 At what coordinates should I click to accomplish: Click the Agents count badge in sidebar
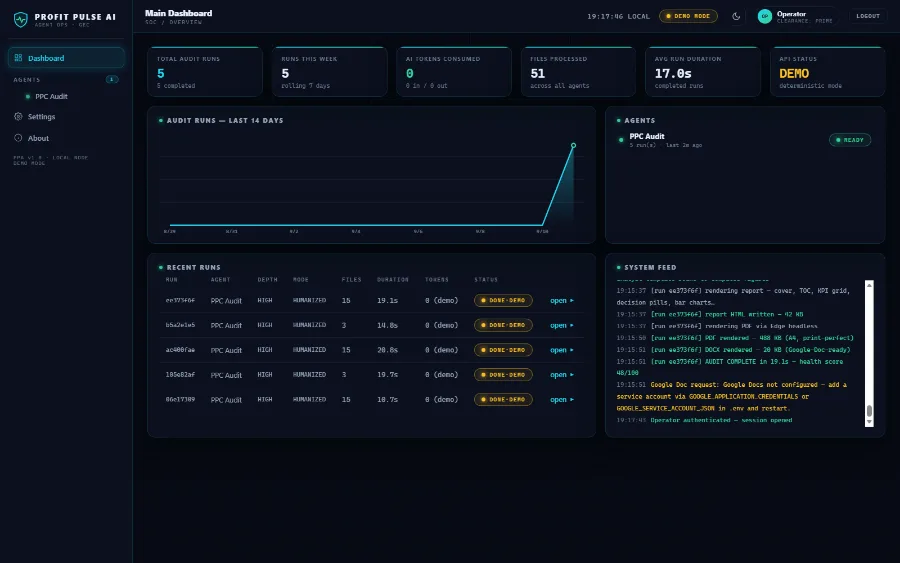[x=112, y=79]
